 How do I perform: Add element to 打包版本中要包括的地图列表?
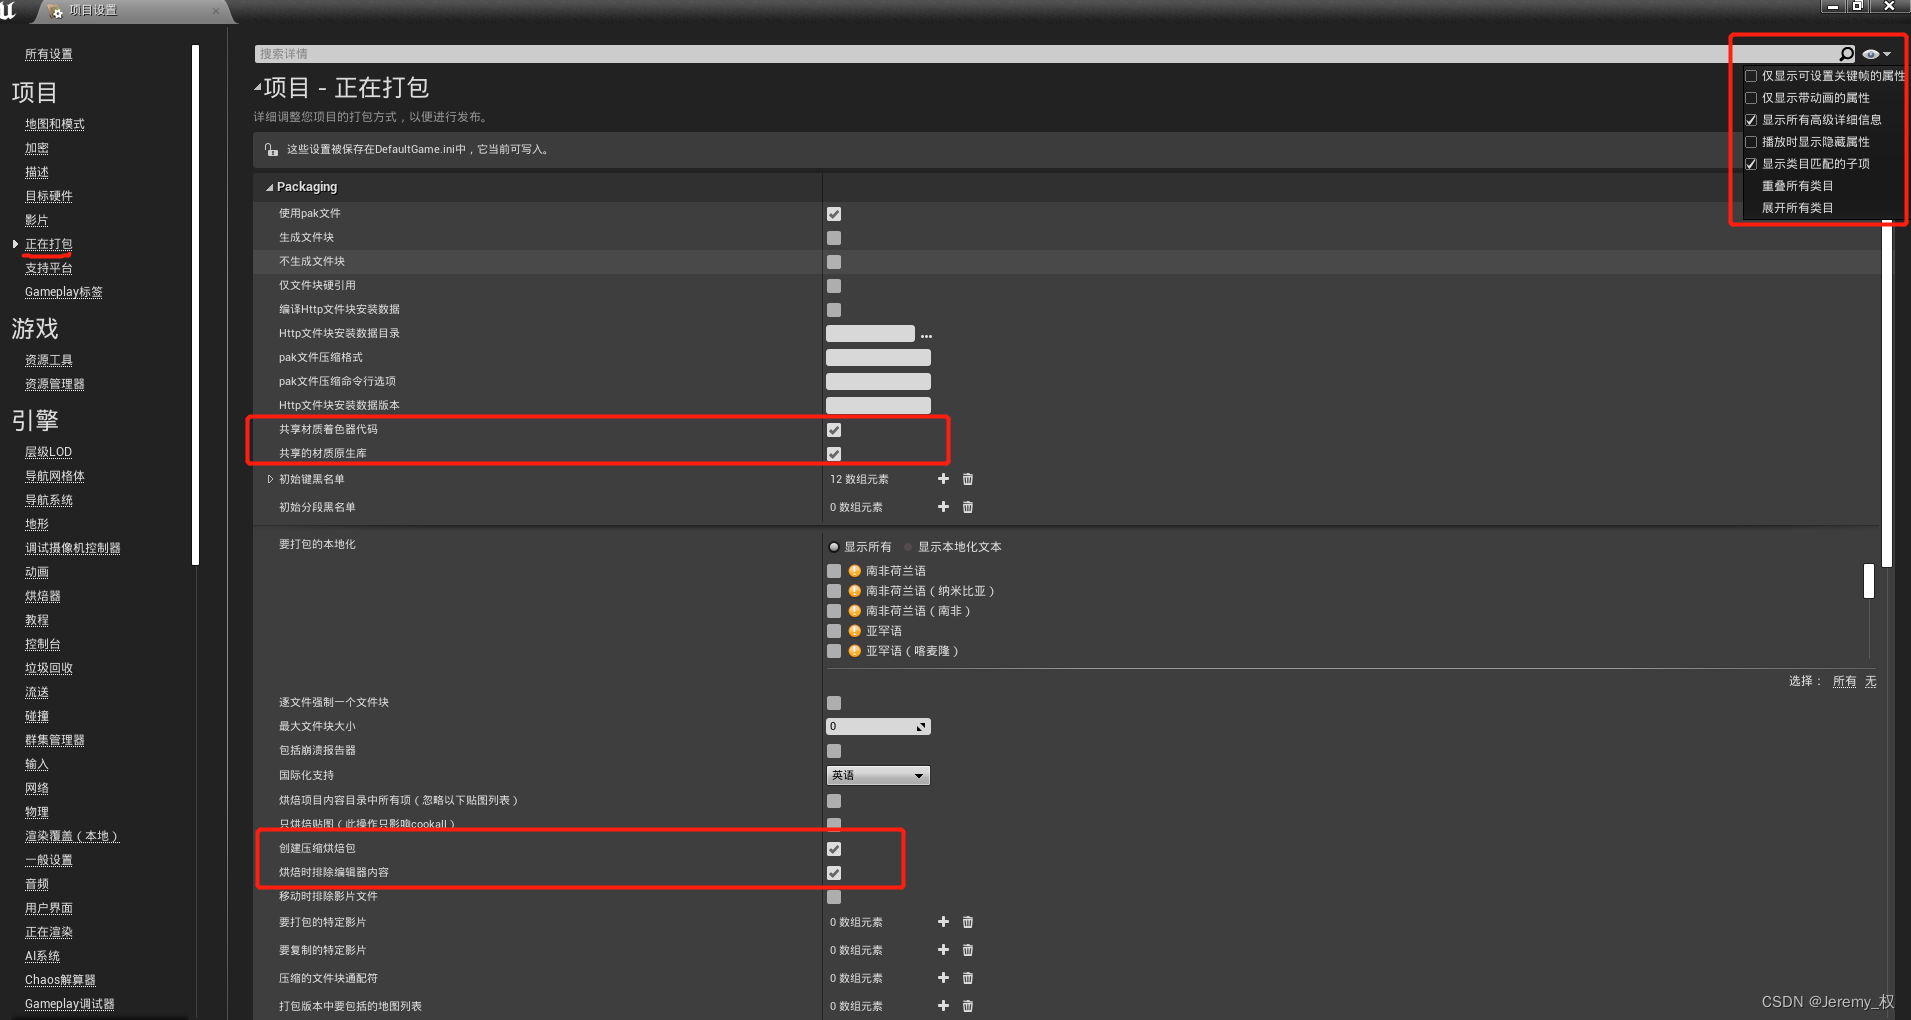943,1006
